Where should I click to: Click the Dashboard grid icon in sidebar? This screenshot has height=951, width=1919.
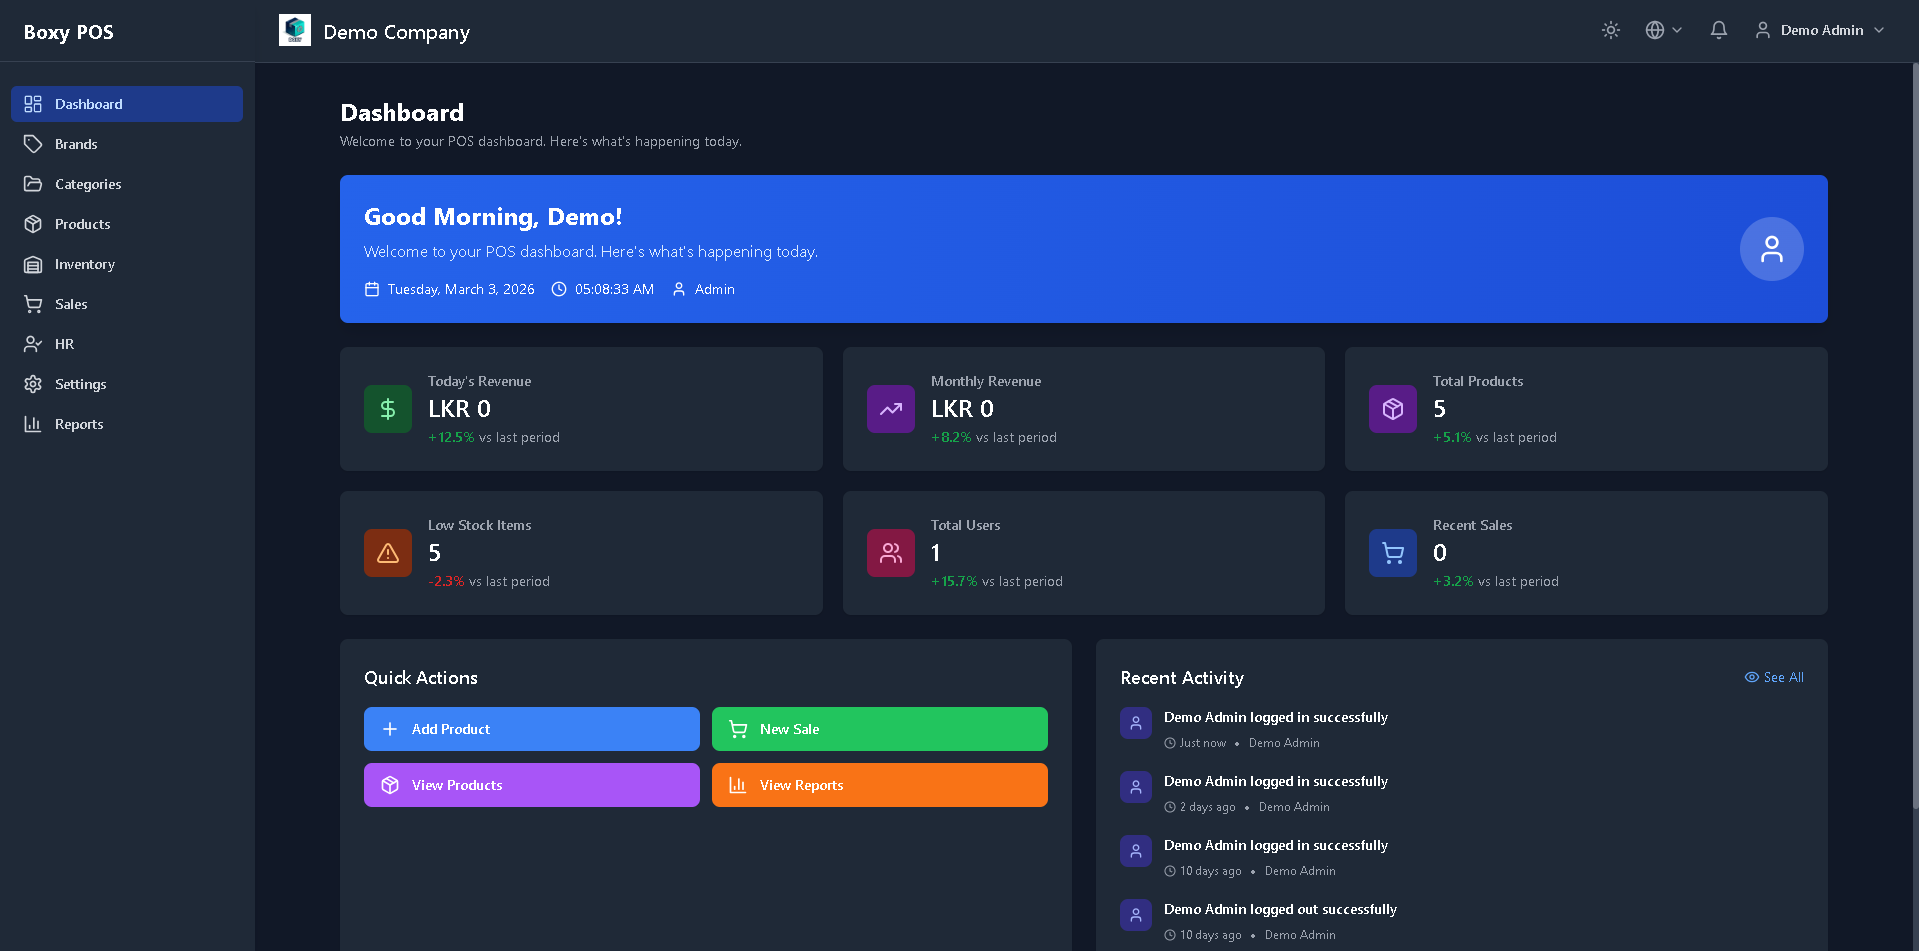(33, 104)
